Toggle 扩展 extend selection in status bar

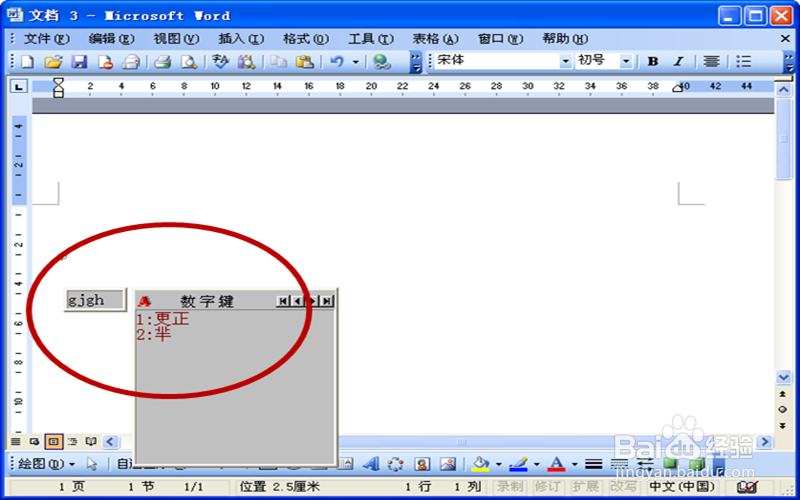(x=585, y=487)
